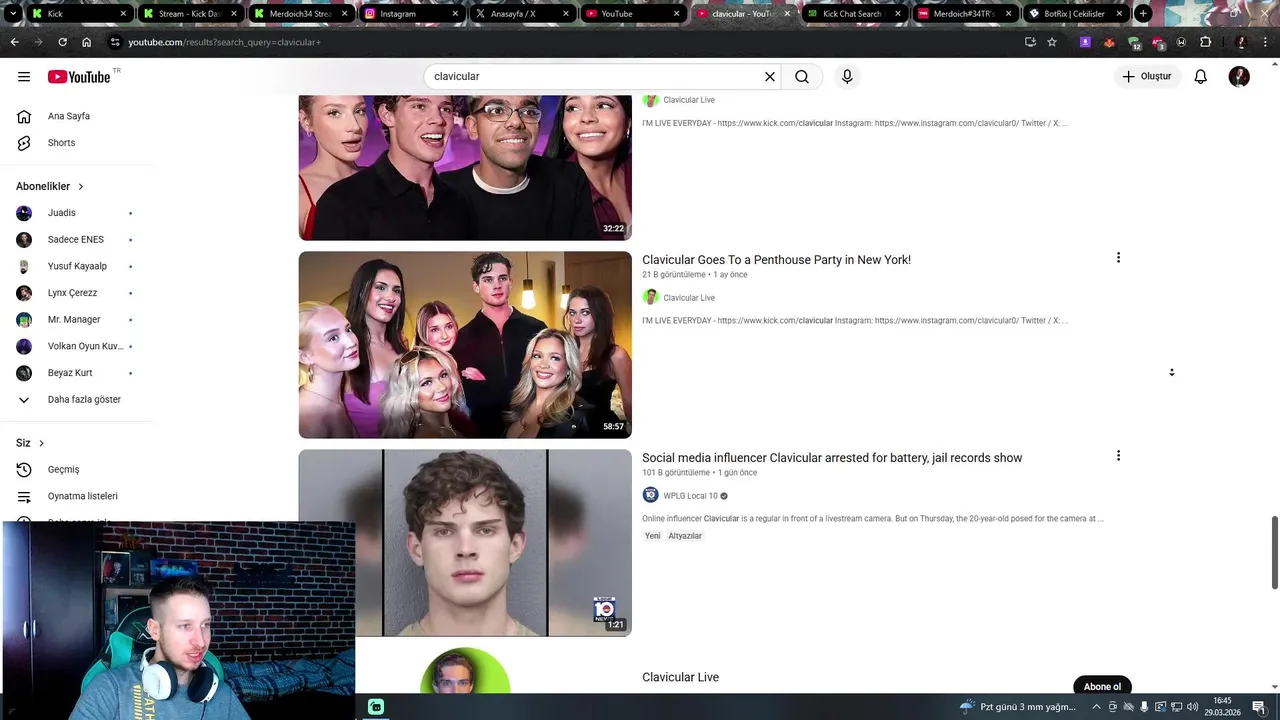This screenshot has height=720, width=1280.
Task: Open Shorts in the sidebar
Action: click(x=76, y=143)
